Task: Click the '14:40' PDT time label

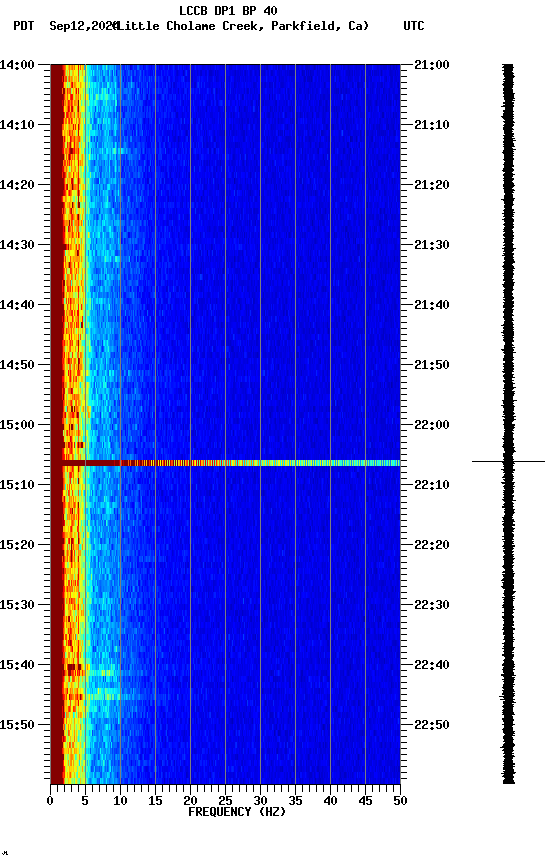Action: click(x=17, y=305)
